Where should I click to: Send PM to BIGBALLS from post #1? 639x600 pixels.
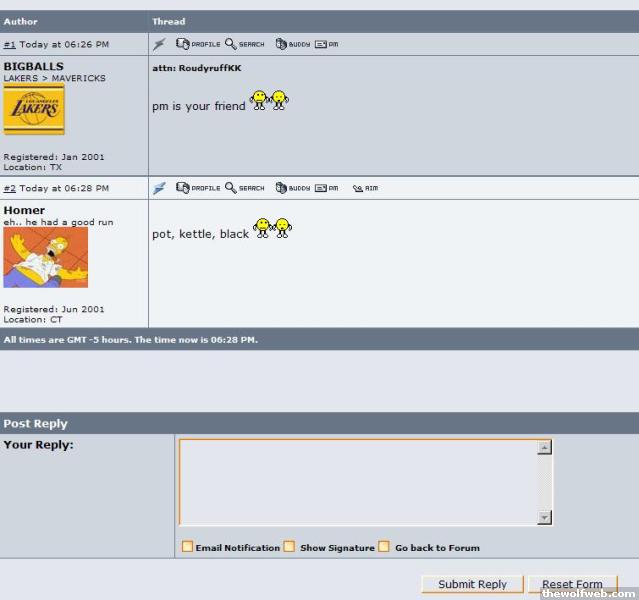tap(327, 44)
